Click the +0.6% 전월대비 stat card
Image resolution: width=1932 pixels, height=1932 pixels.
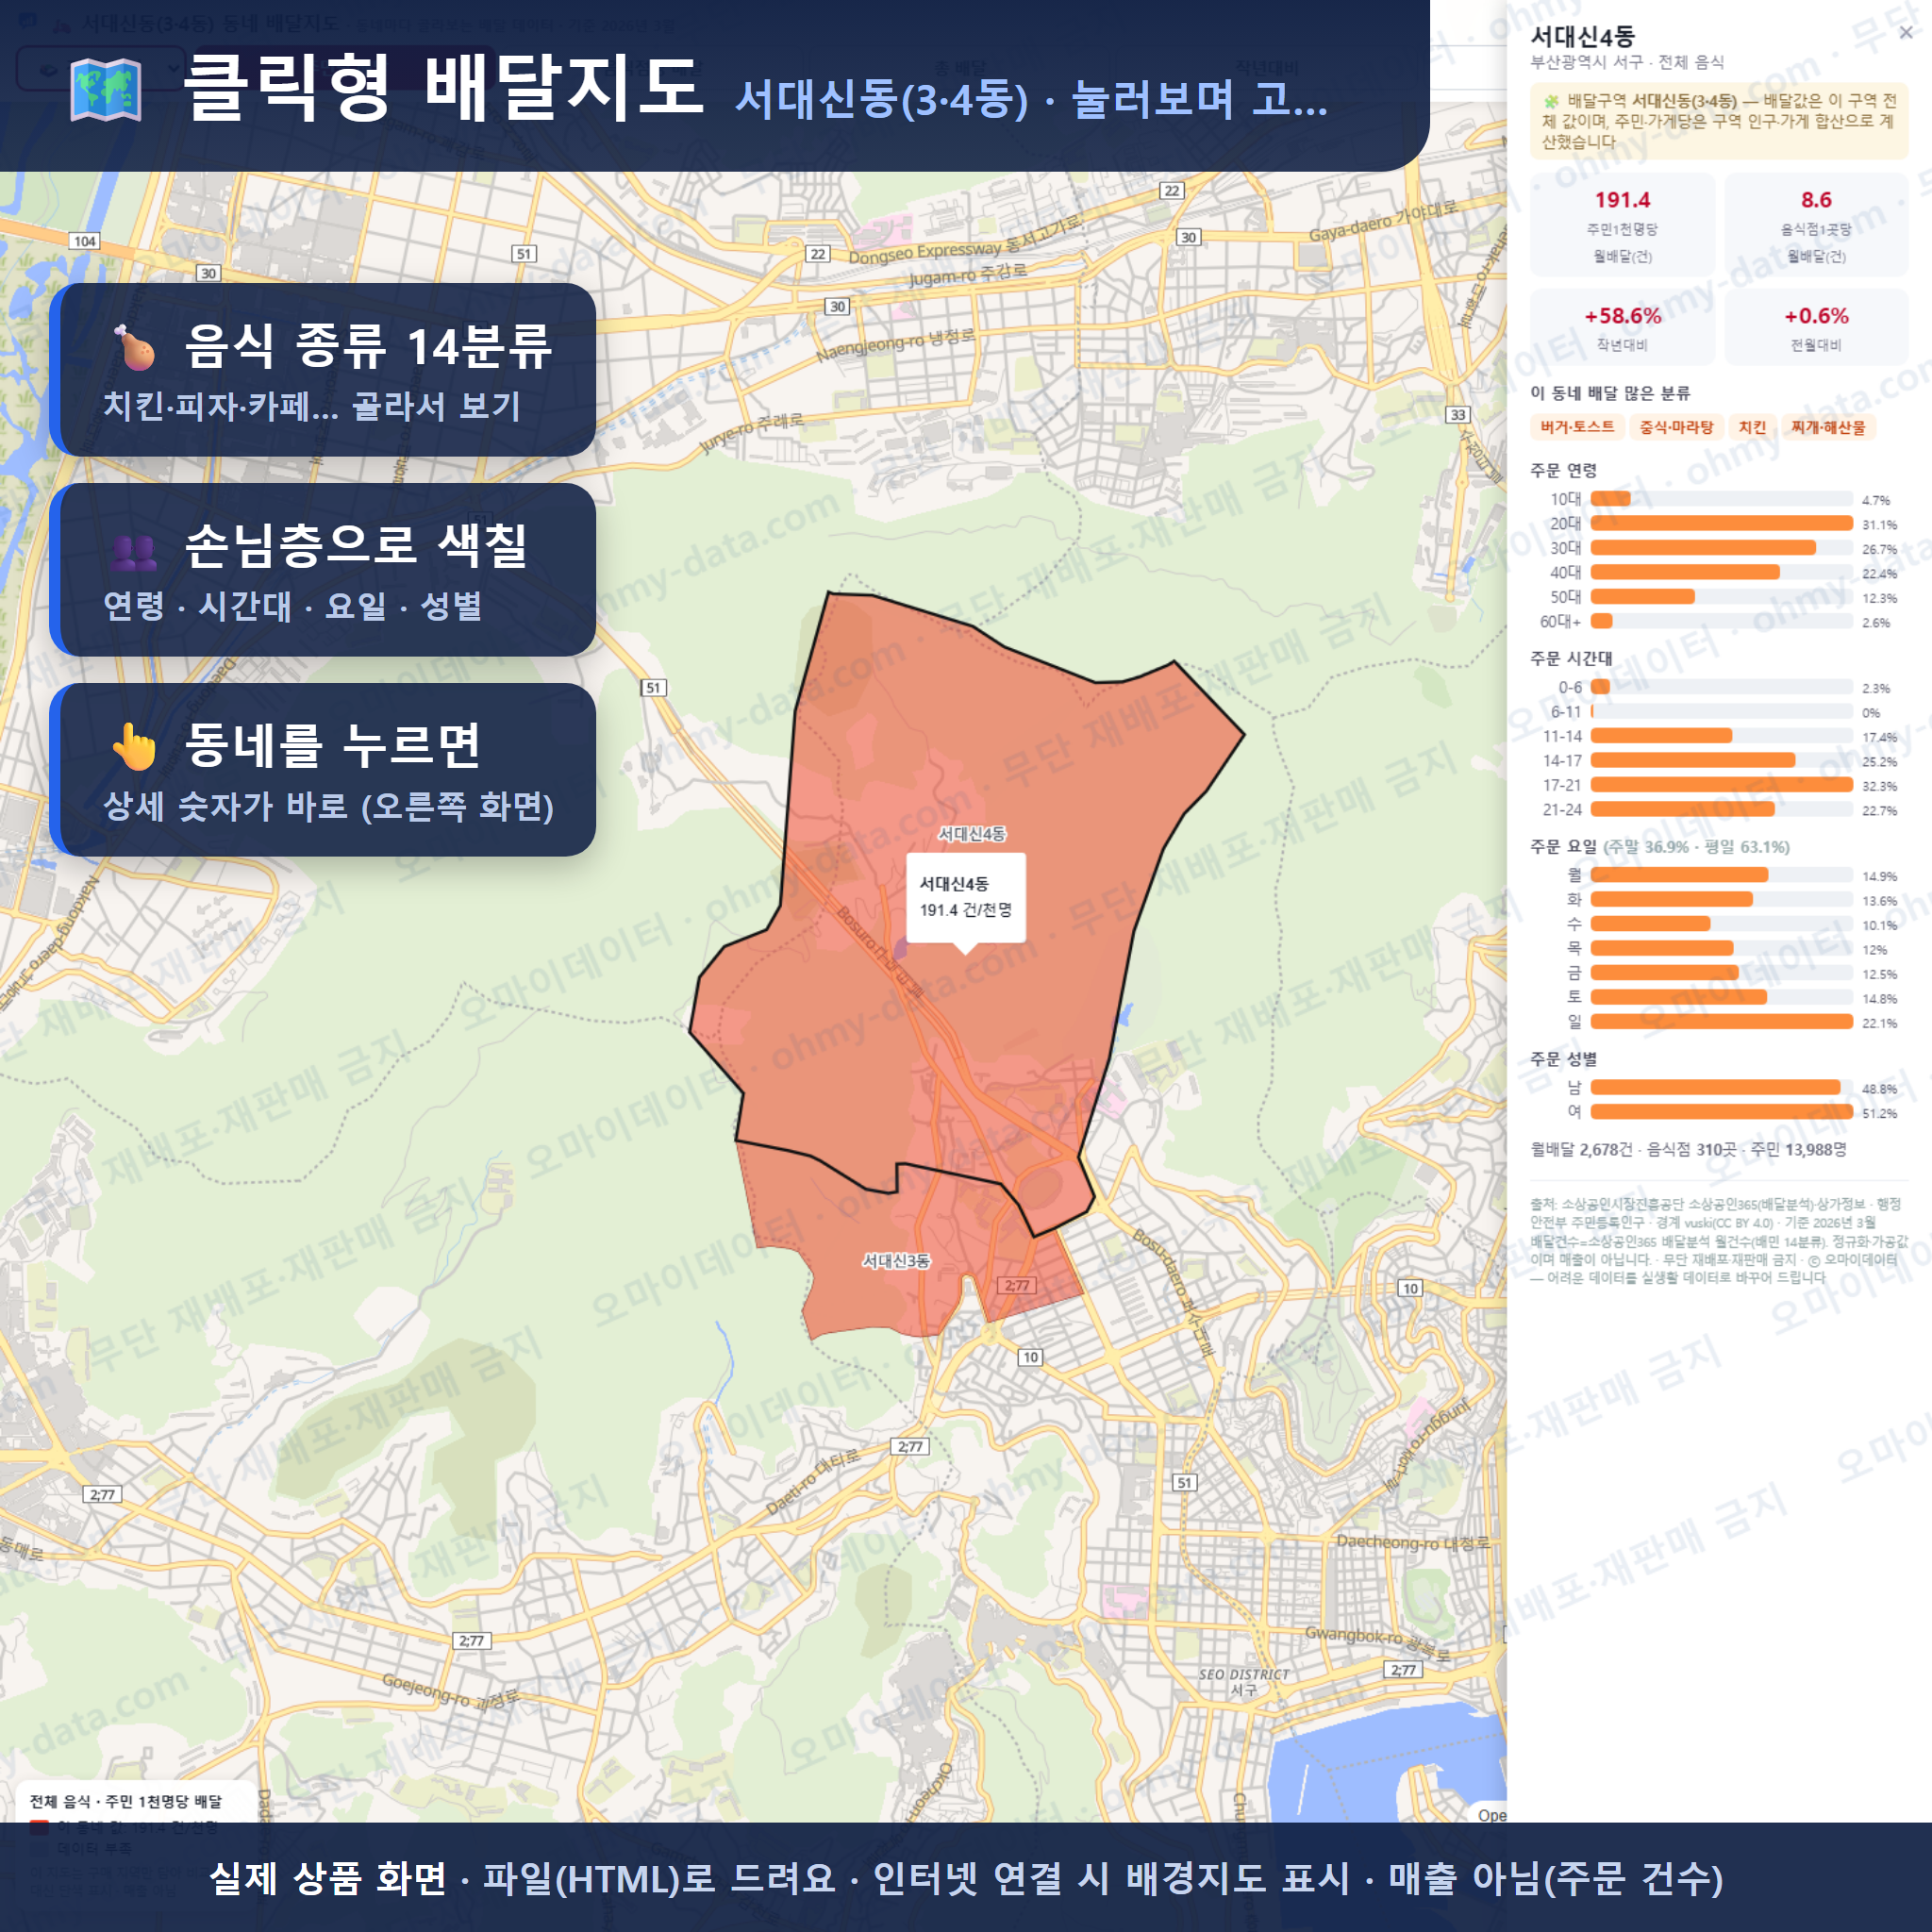coord(1816,328)
